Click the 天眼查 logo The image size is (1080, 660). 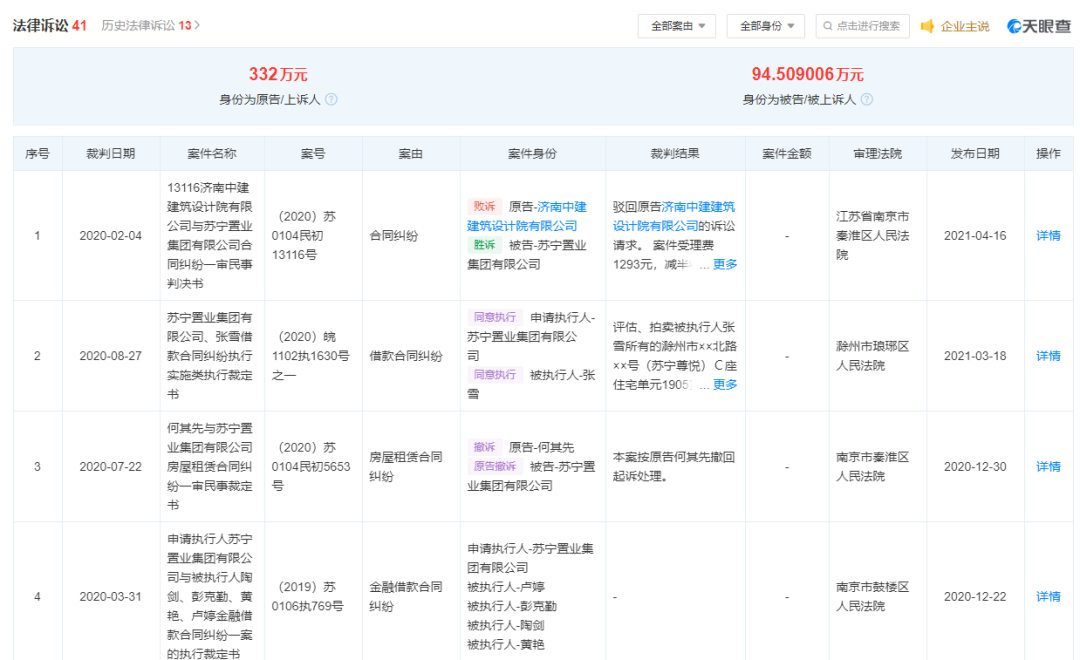[x=1039, y=26]
